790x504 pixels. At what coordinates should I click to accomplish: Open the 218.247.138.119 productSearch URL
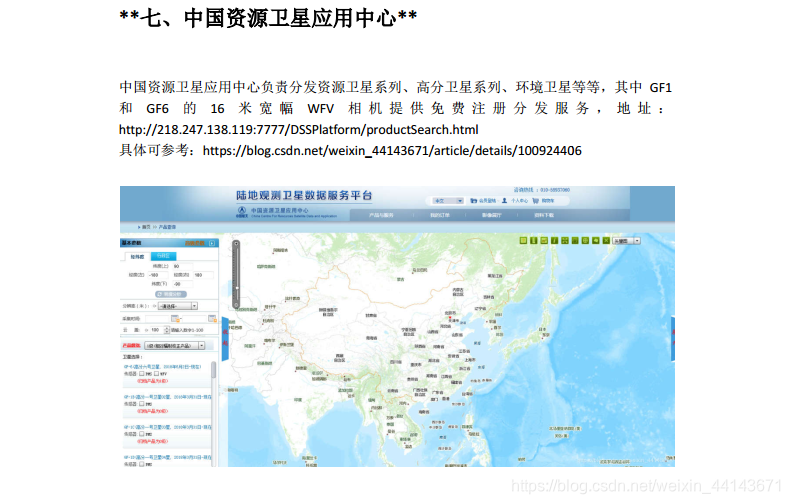click(x=298, y=130)
